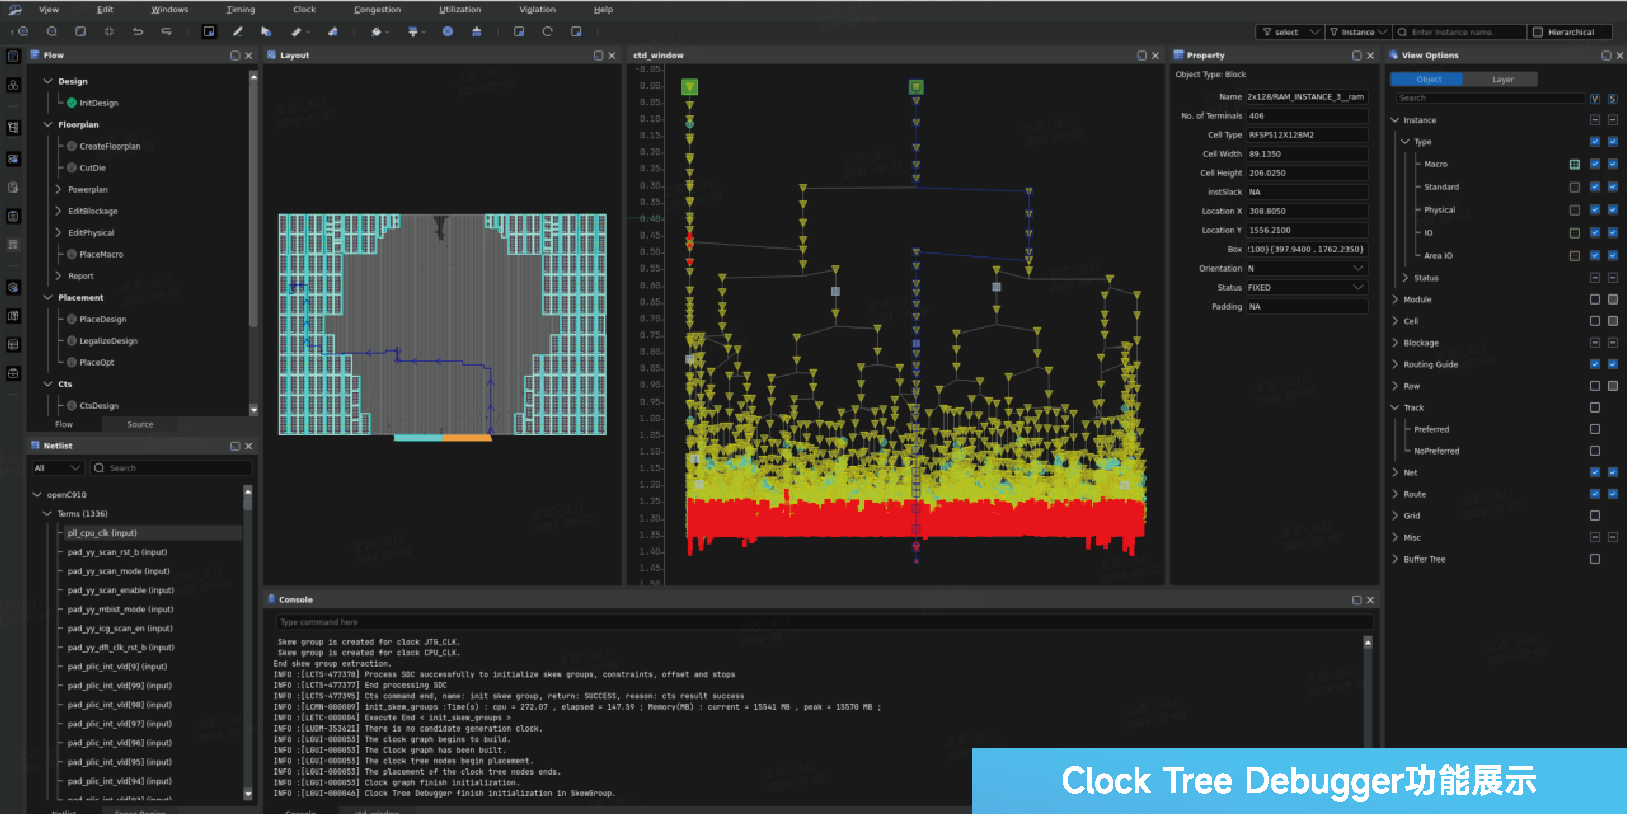
Task: Toggle Physical selectable checkbox on the far right
Action: pos(1613,210)
